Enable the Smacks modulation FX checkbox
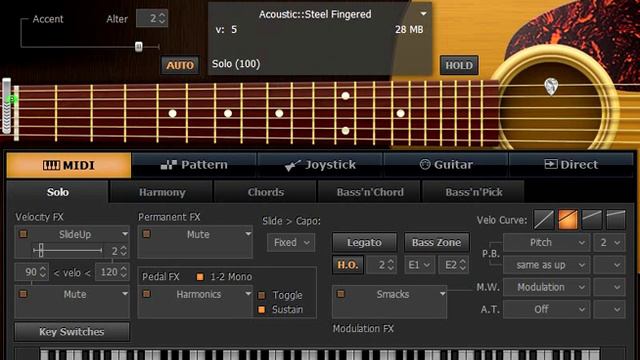This screenshot has height=360, width=640. tap(341, 294)
